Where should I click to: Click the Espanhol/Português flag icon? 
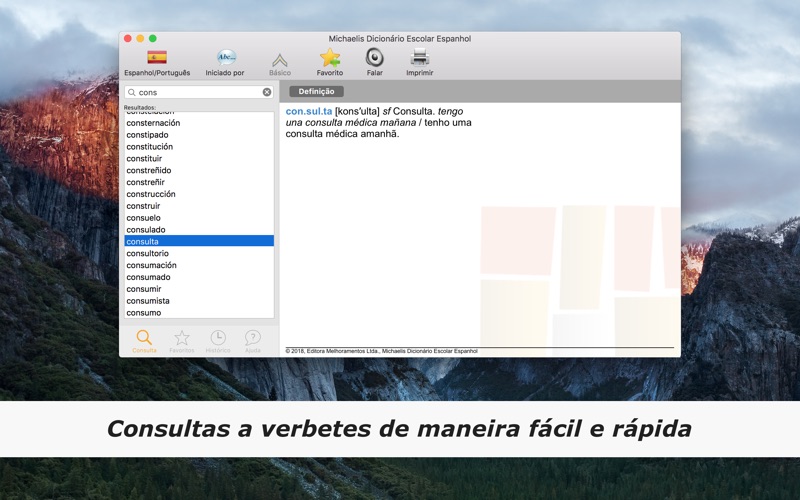pos(157,57)
